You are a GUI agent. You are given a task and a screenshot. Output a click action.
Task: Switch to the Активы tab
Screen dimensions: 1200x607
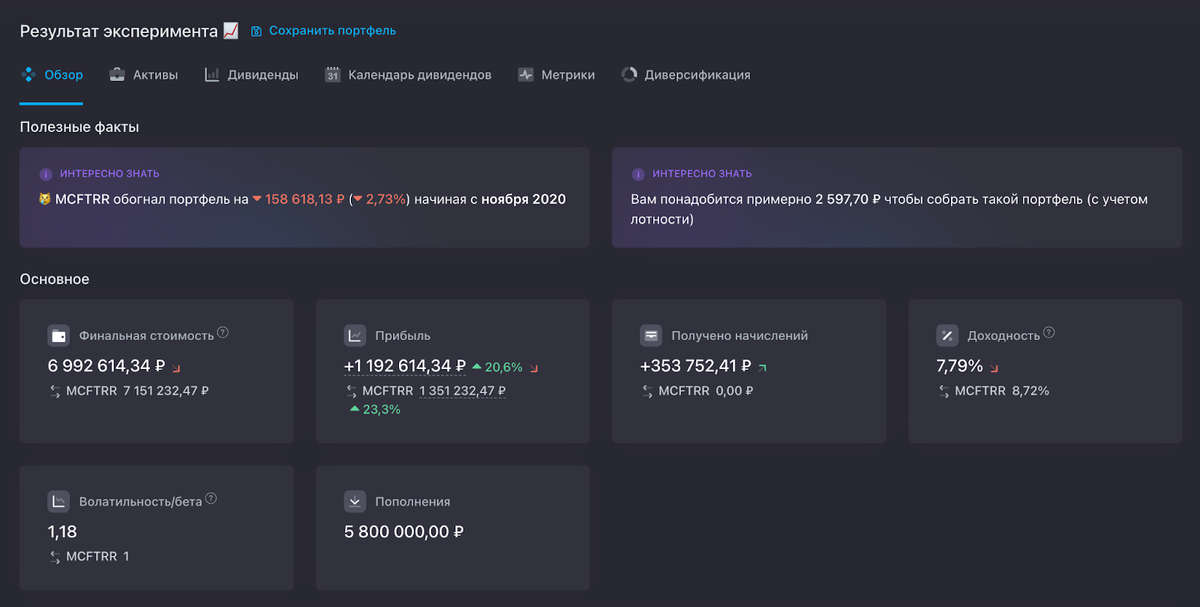(144, 75)
